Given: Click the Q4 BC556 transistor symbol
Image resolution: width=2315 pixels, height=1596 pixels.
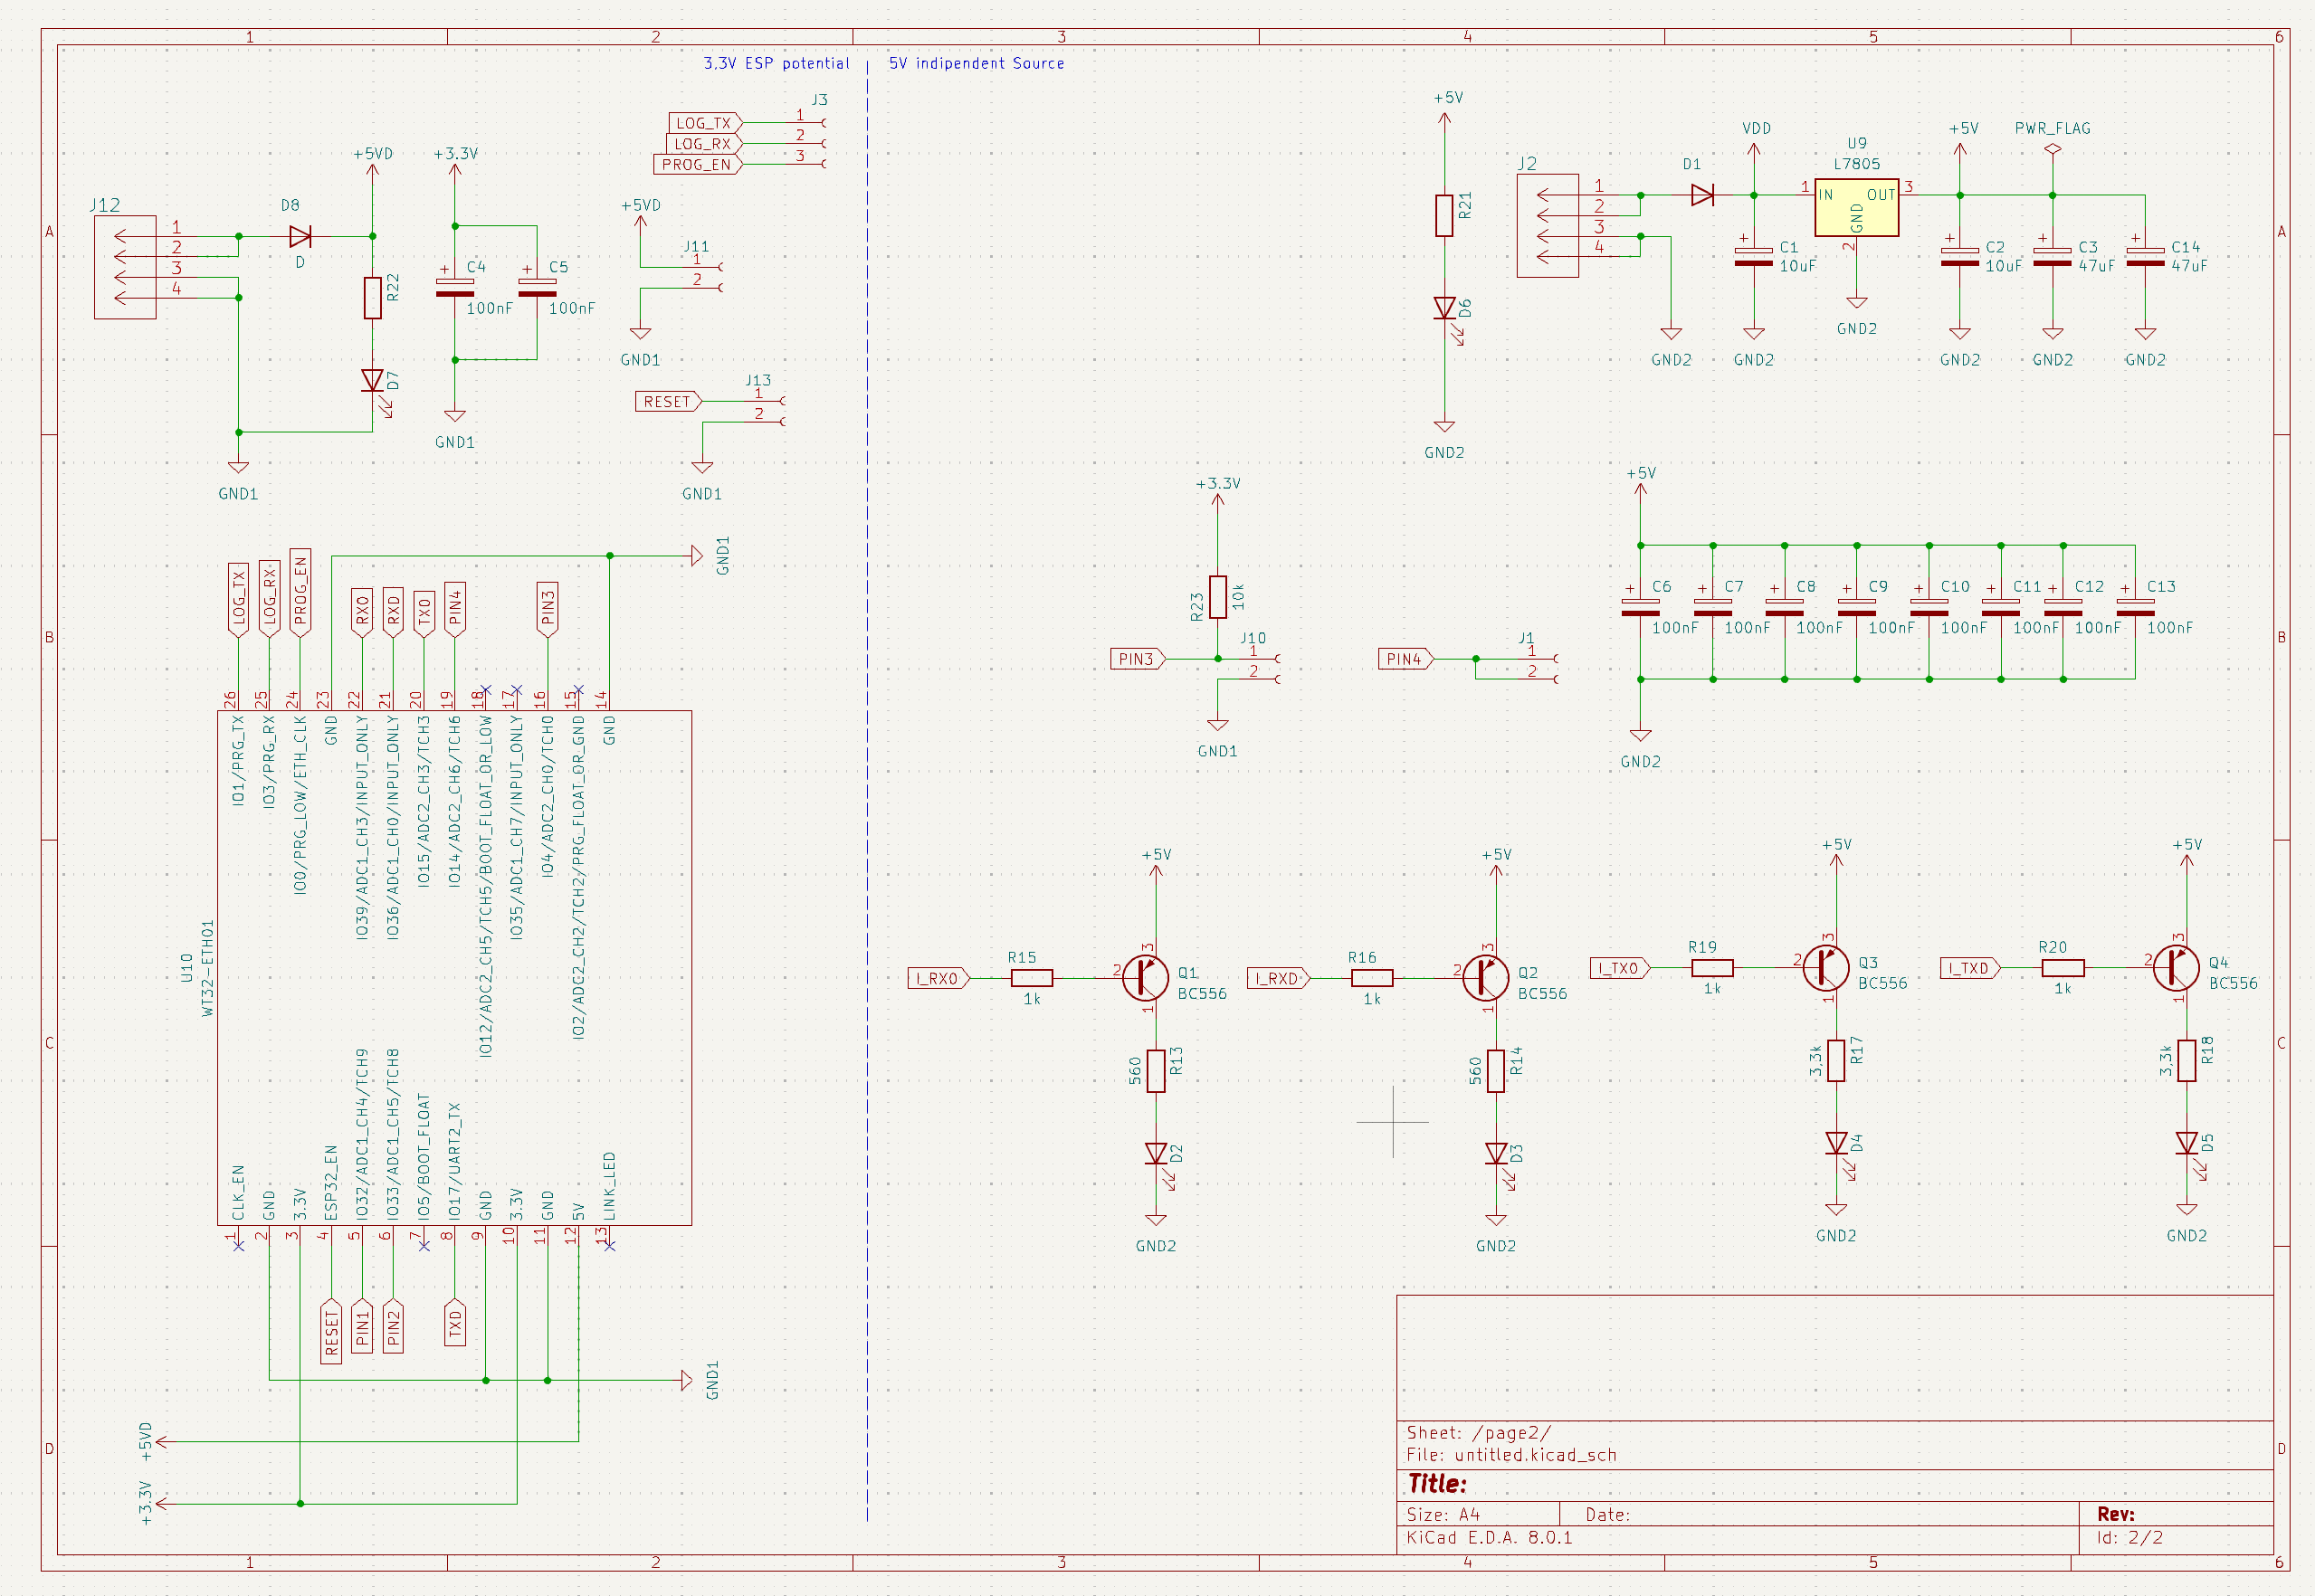Looking at the screenshot, I should (2176, 967).
